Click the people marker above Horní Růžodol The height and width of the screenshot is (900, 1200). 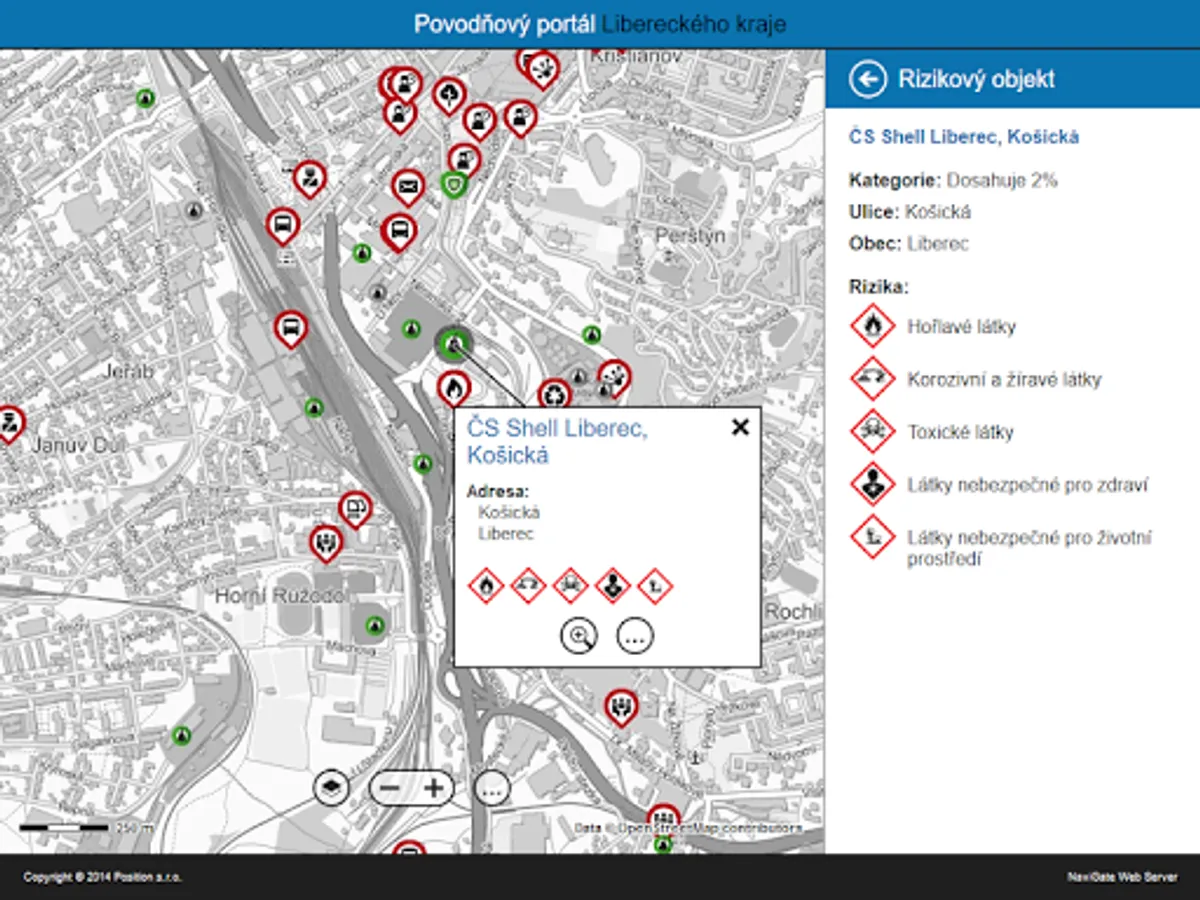tap(324, 544)
